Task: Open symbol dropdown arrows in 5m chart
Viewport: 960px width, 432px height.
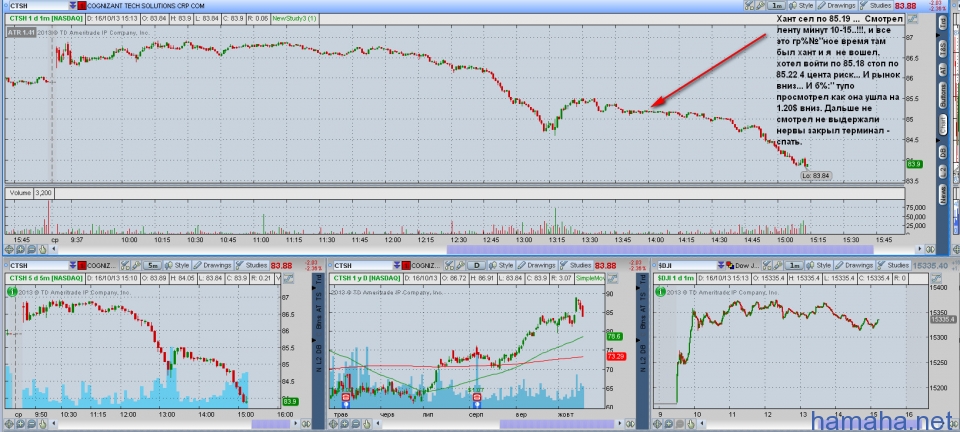Action: pos(73,266)
